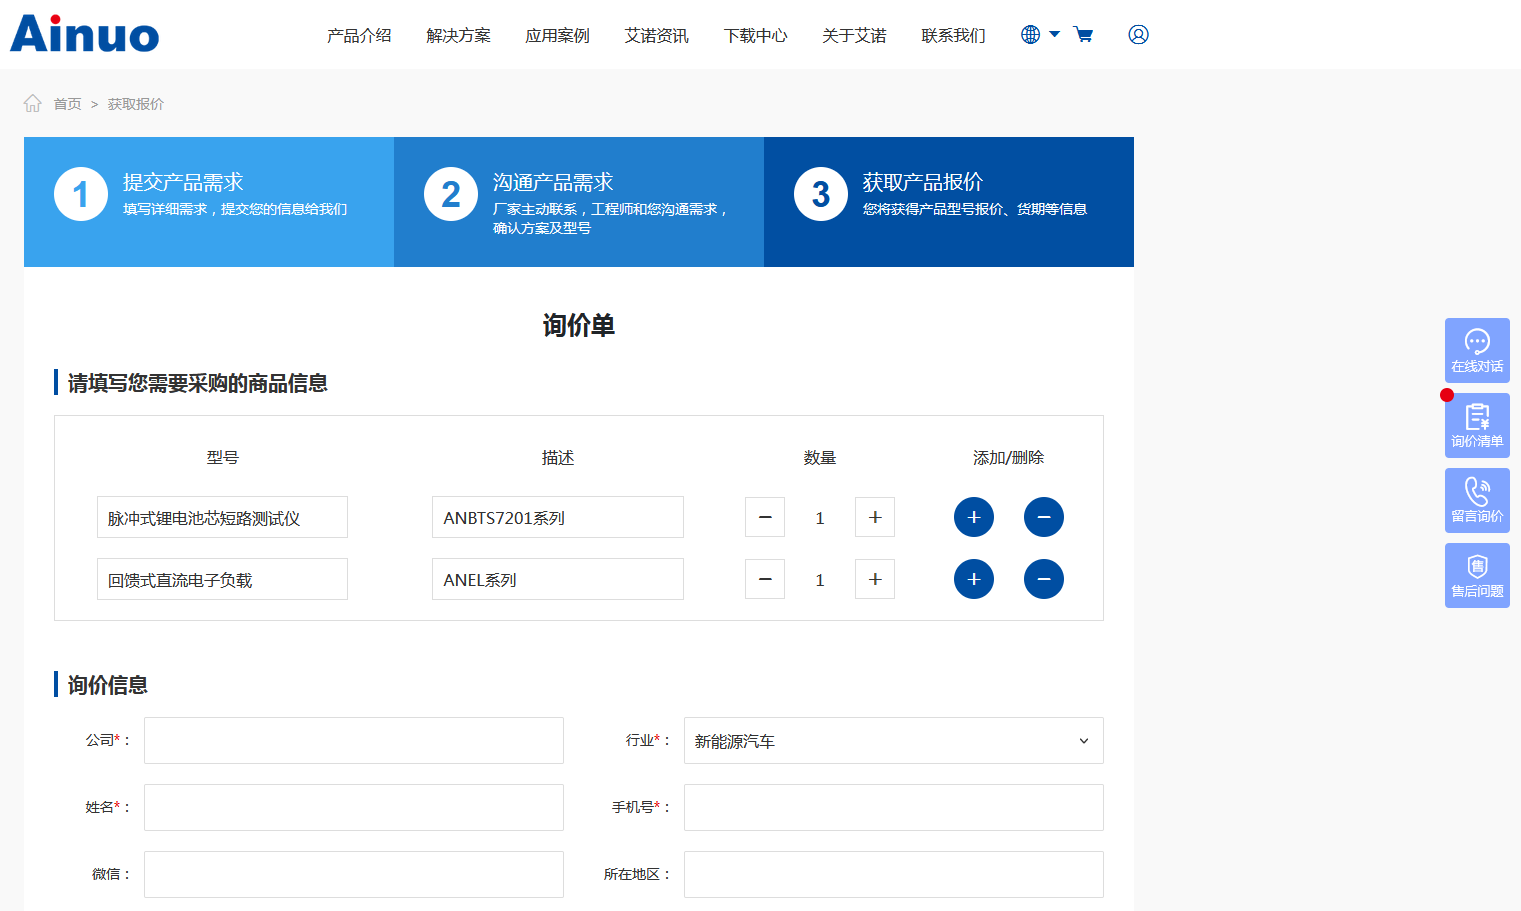
Task: Open 应用案例 menu
Action: click(x=557, y=35)
